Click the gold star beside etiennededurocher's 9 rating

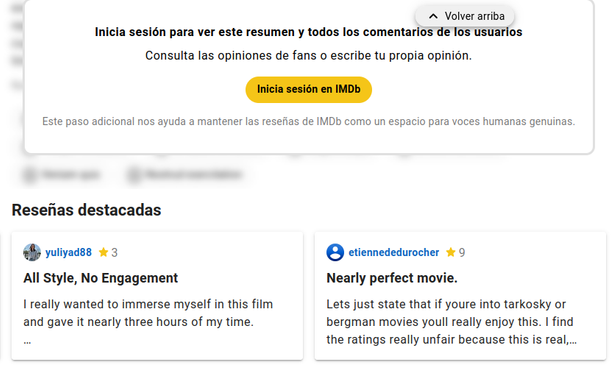click(x=450, y=252)
